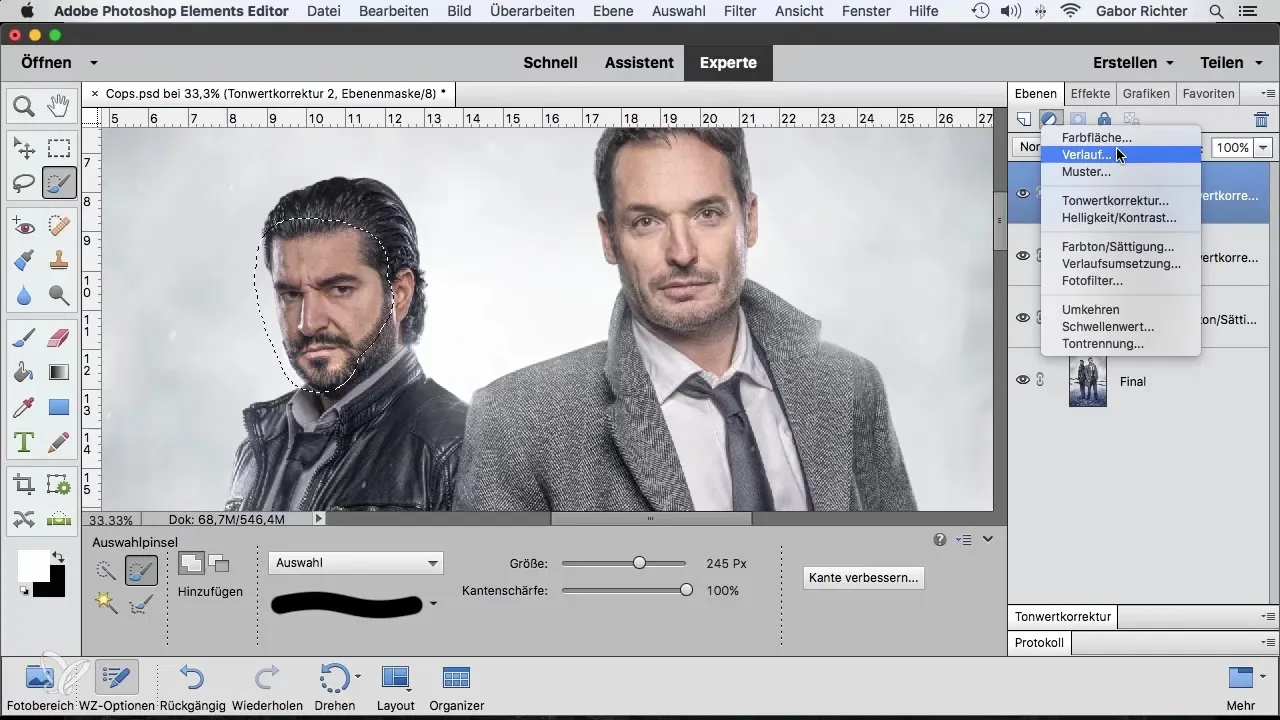Select the Red Eye Removal tool
This screenshot has width=1280, height=720.
tap(24, 227)
